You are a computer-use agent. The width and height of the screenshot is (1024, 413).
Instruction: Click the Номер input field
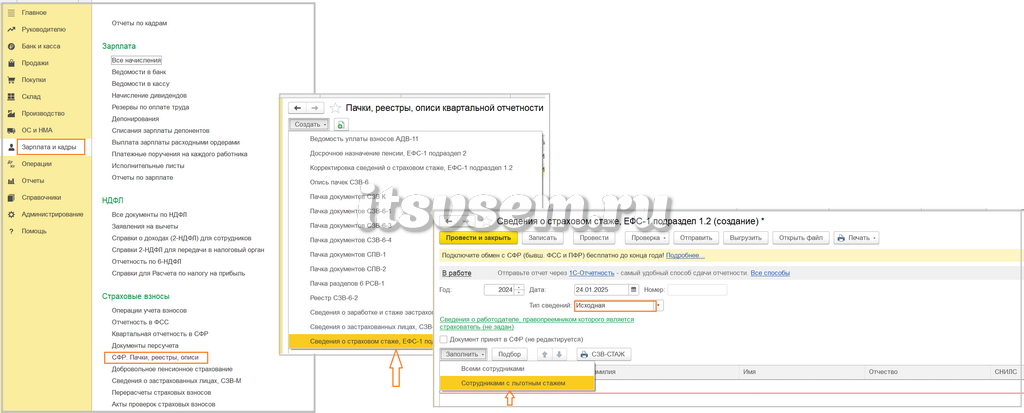697,289
